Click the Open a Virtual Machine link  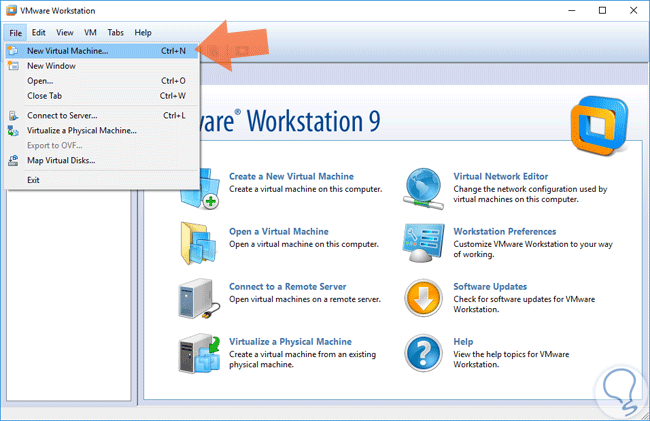coord(279,232)
